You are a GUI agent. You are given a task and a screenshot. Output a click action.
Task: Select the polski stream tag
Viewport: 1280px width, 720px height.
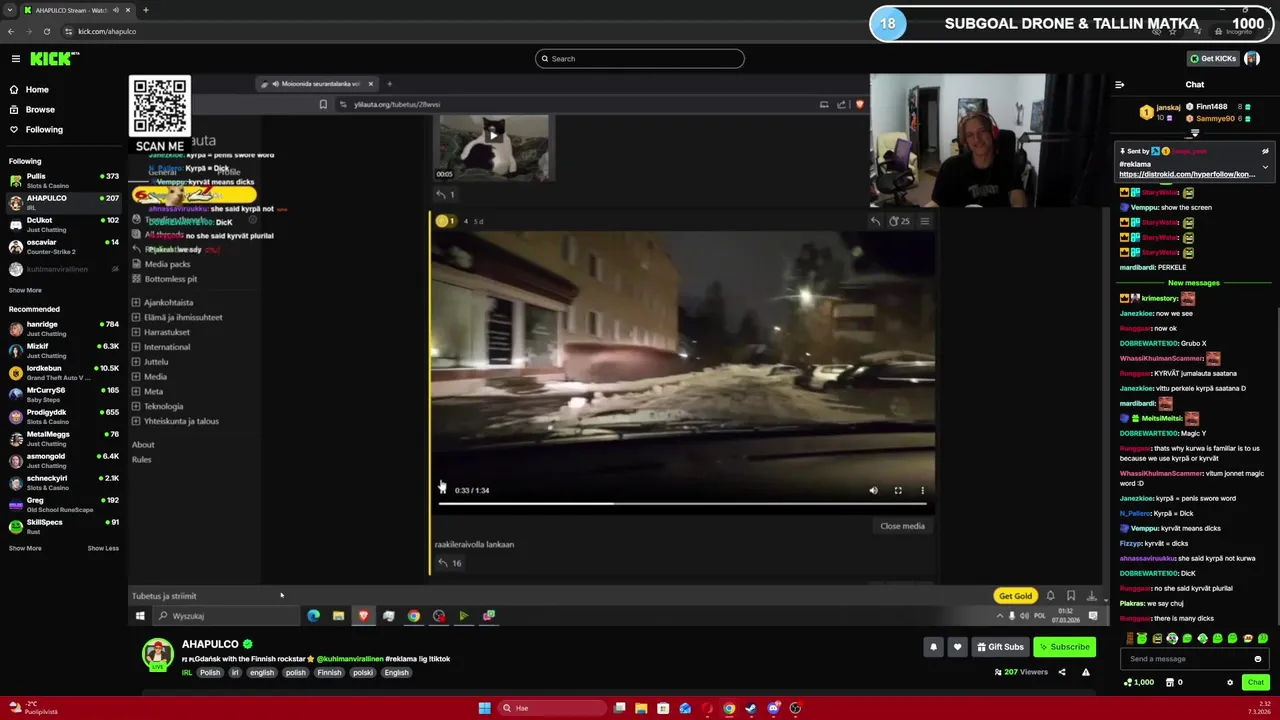pos(363,673)
